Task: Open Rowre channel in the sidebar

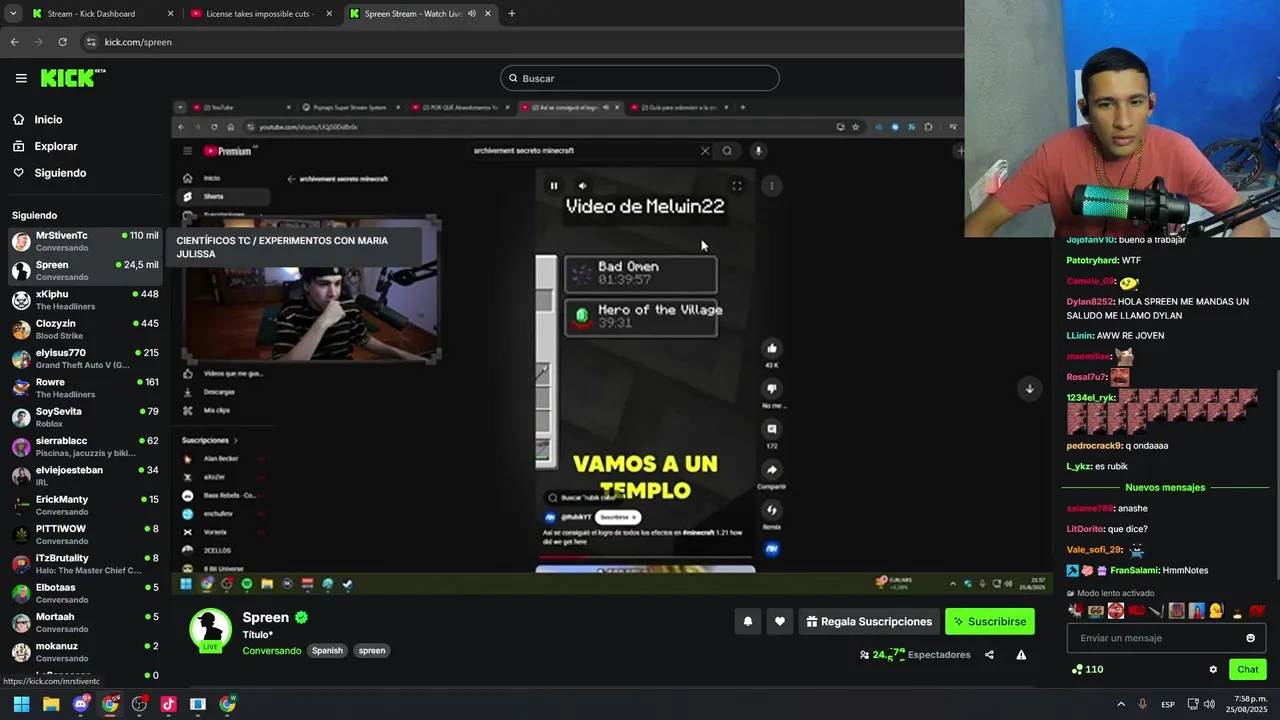Action: coord(84,388)
